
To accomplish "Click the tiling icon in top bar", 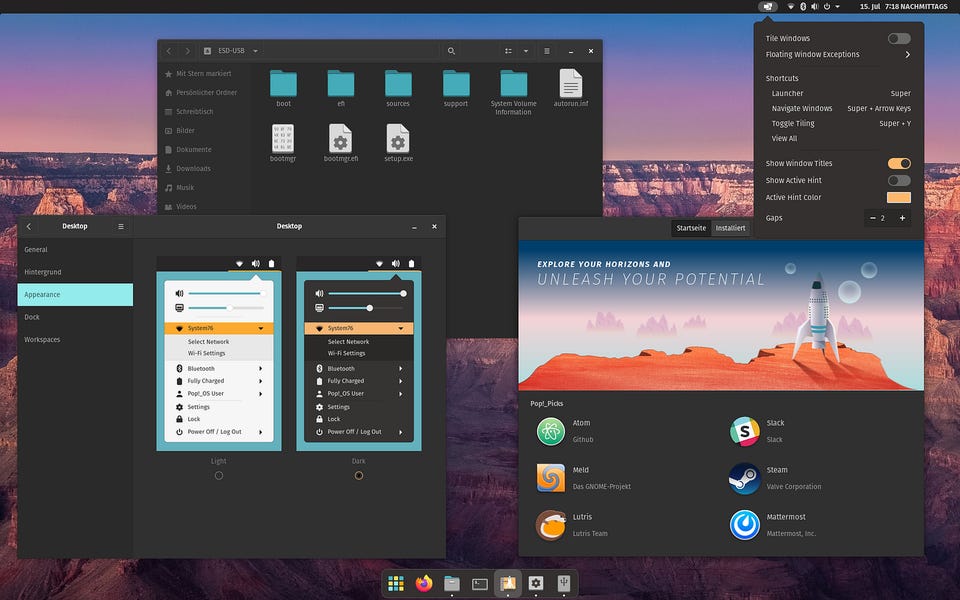I will (x=767, y=6).
